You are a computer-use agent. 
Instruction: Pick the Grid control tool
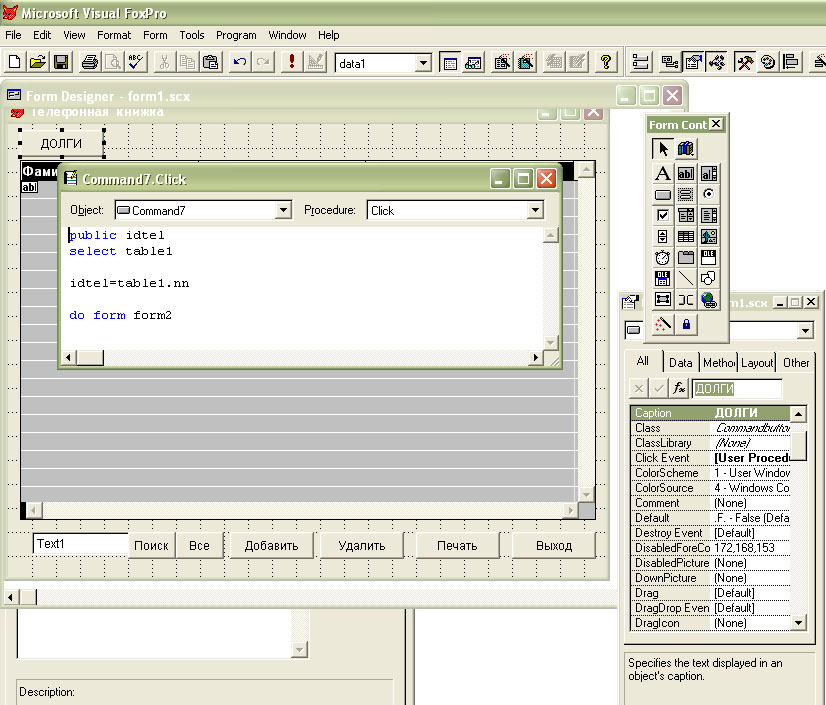point(686,237)
